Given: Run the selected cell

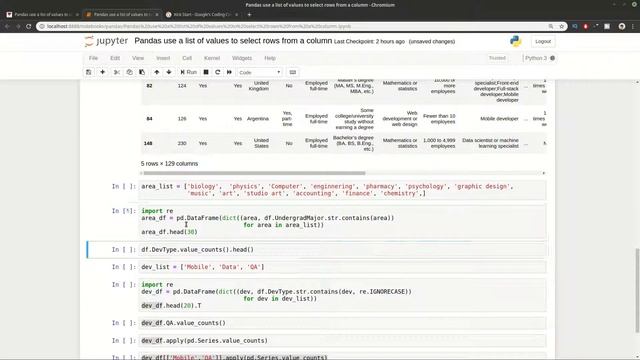Looking at the screenshot, I should [x=189, y=72].
